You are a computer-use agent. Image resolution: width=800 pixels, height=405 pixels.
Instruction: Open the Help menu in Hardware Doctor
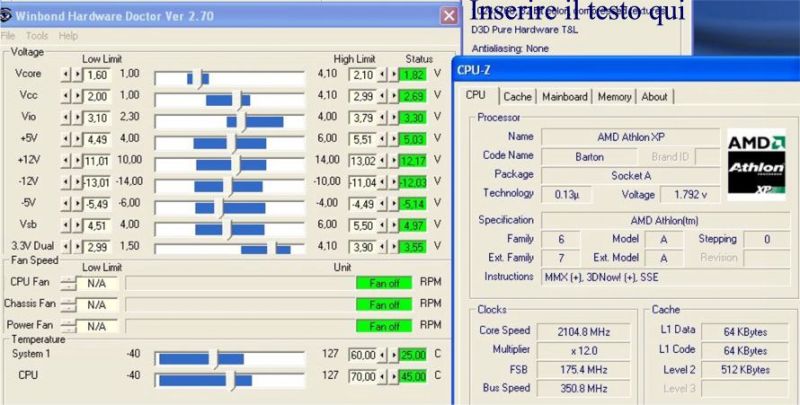pyautogui.click(x=68, y=36)
